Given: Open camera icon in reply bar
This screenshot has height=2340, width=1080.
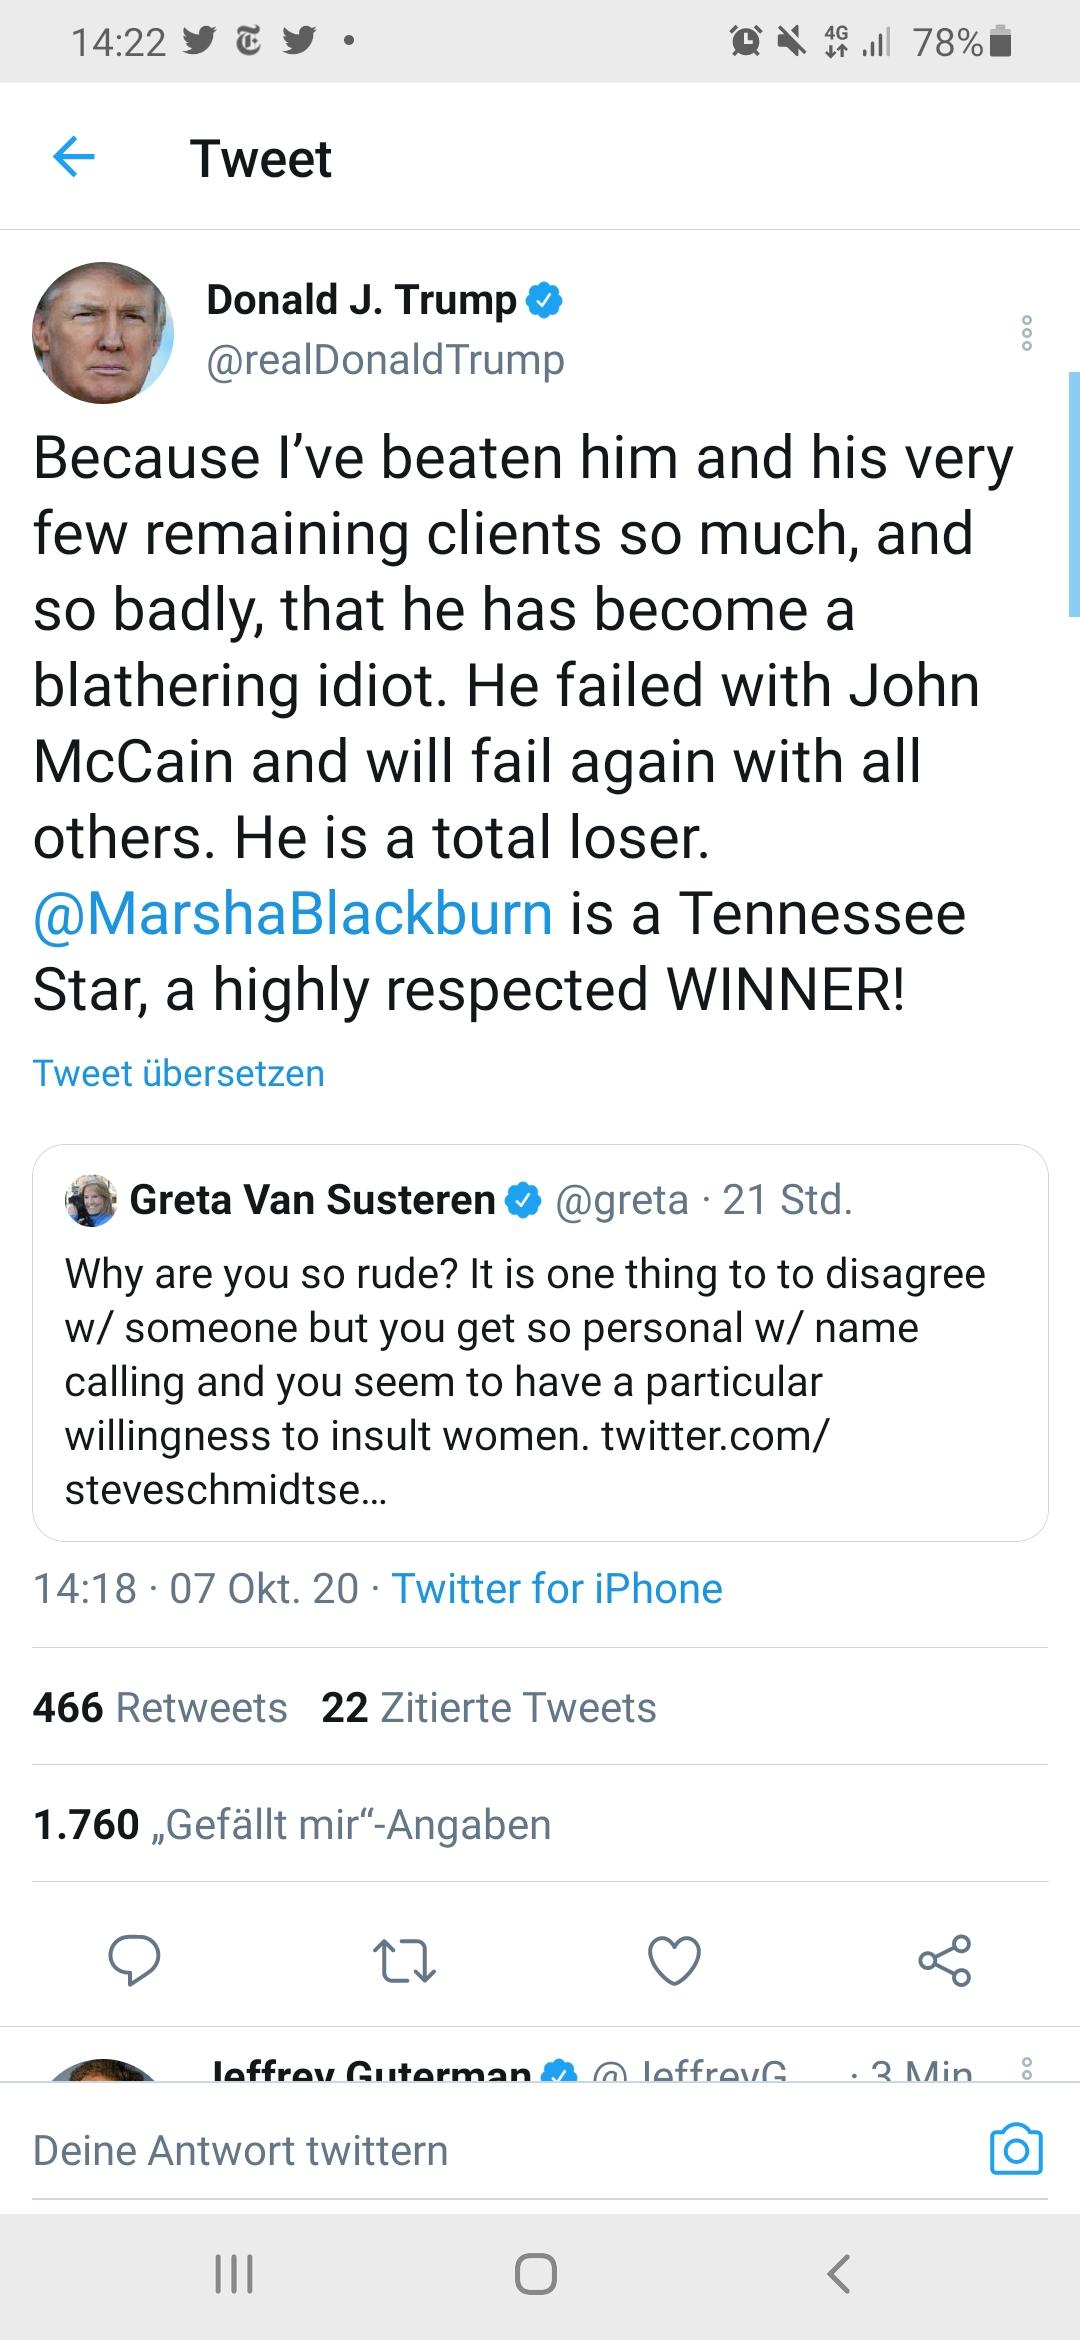Looking at the screenshot, I should pyautogui.click(x=1016, y=2149).
